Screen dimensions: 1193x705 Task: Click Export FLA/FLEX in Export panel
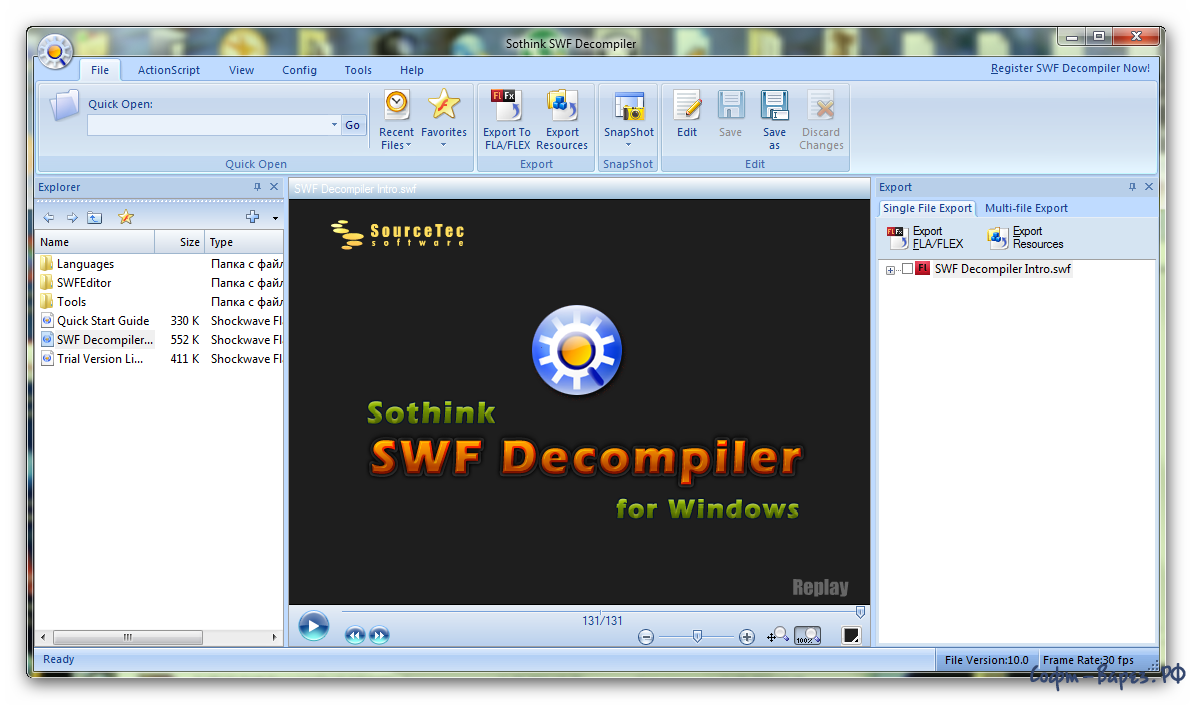pos(926,237)
